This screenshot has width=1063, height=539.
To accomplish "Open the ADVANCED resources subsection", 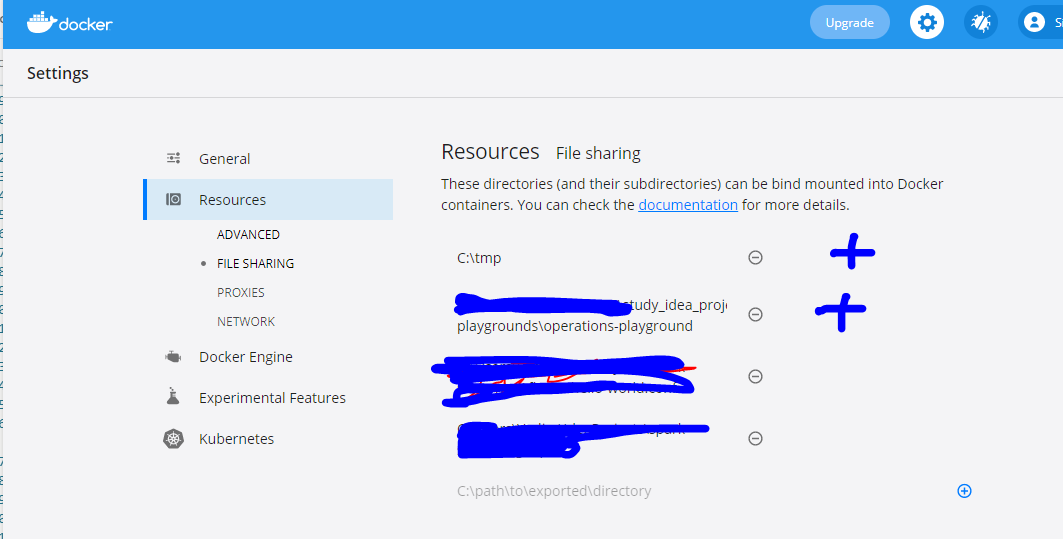I will [x=248, y=235].
